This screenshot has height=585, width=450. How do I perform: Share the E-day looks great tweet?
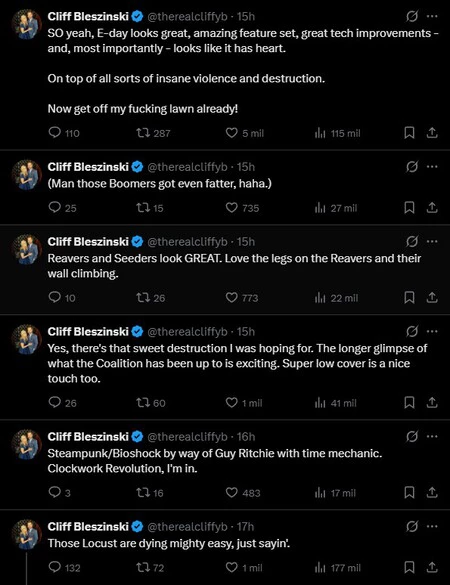point(432,133)
